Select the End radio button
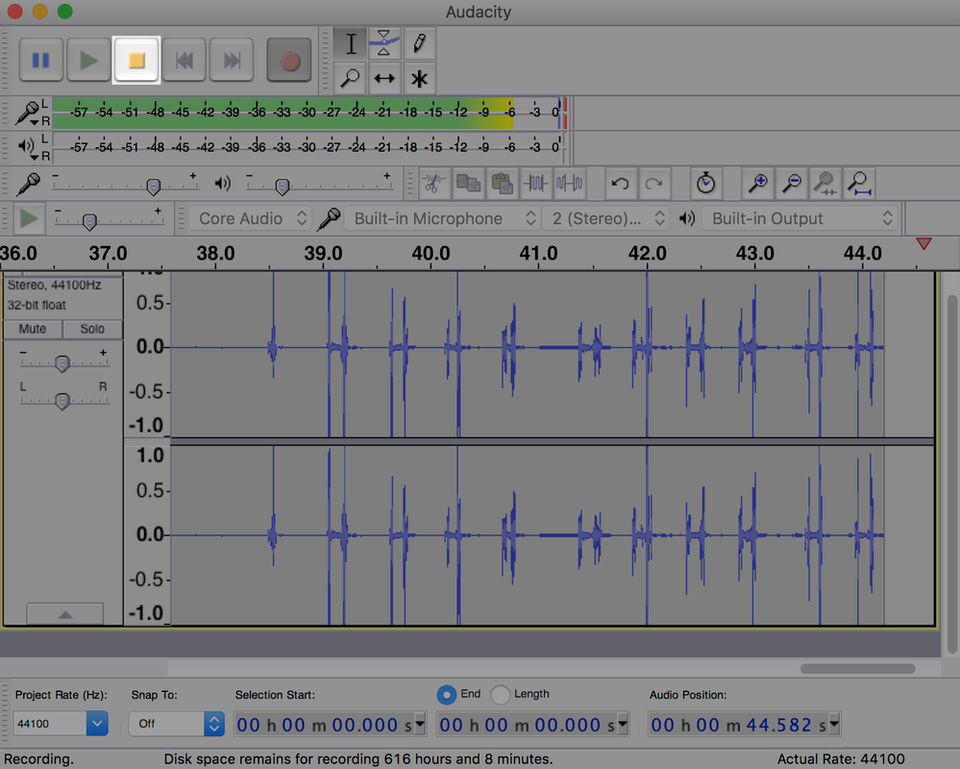Viewport: 960px width, 769px height. tap(447, 694)
